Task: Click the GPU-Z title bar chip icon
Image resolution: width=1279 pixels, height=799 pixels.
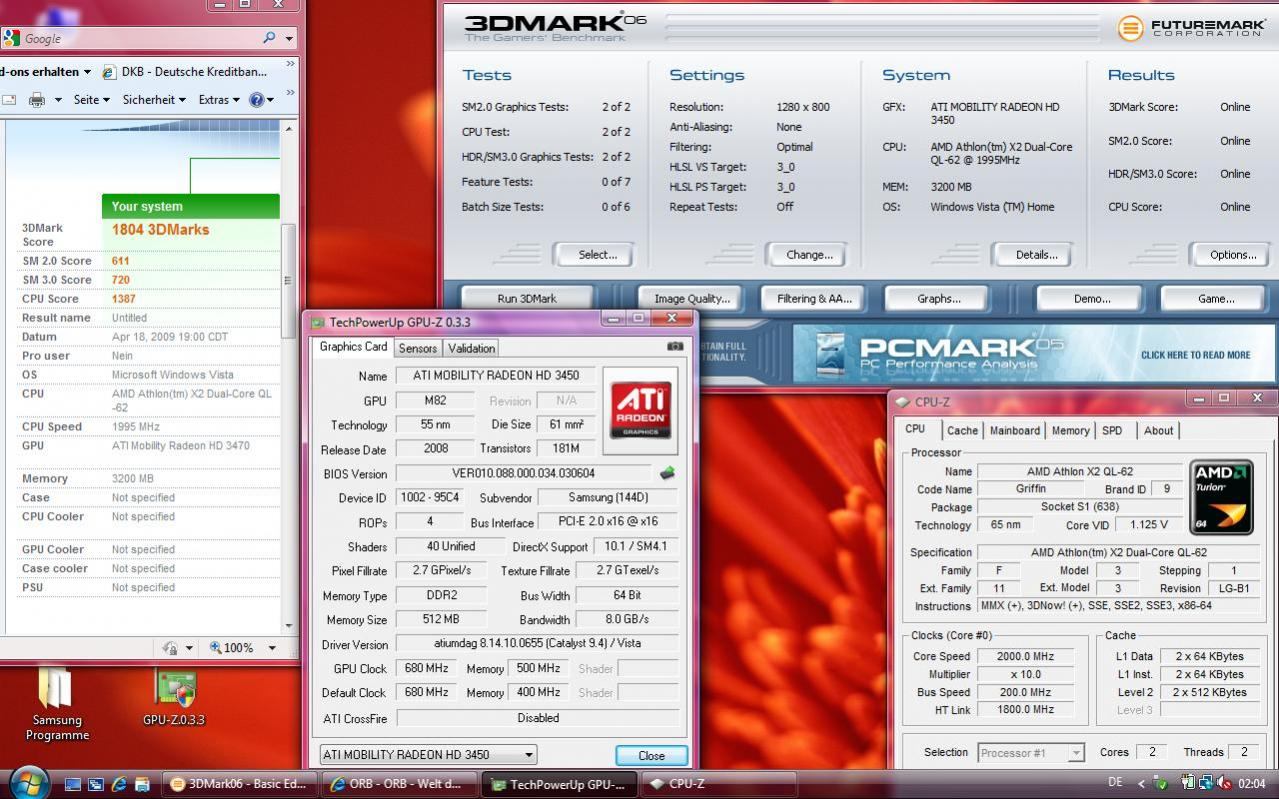Action: 317,322
